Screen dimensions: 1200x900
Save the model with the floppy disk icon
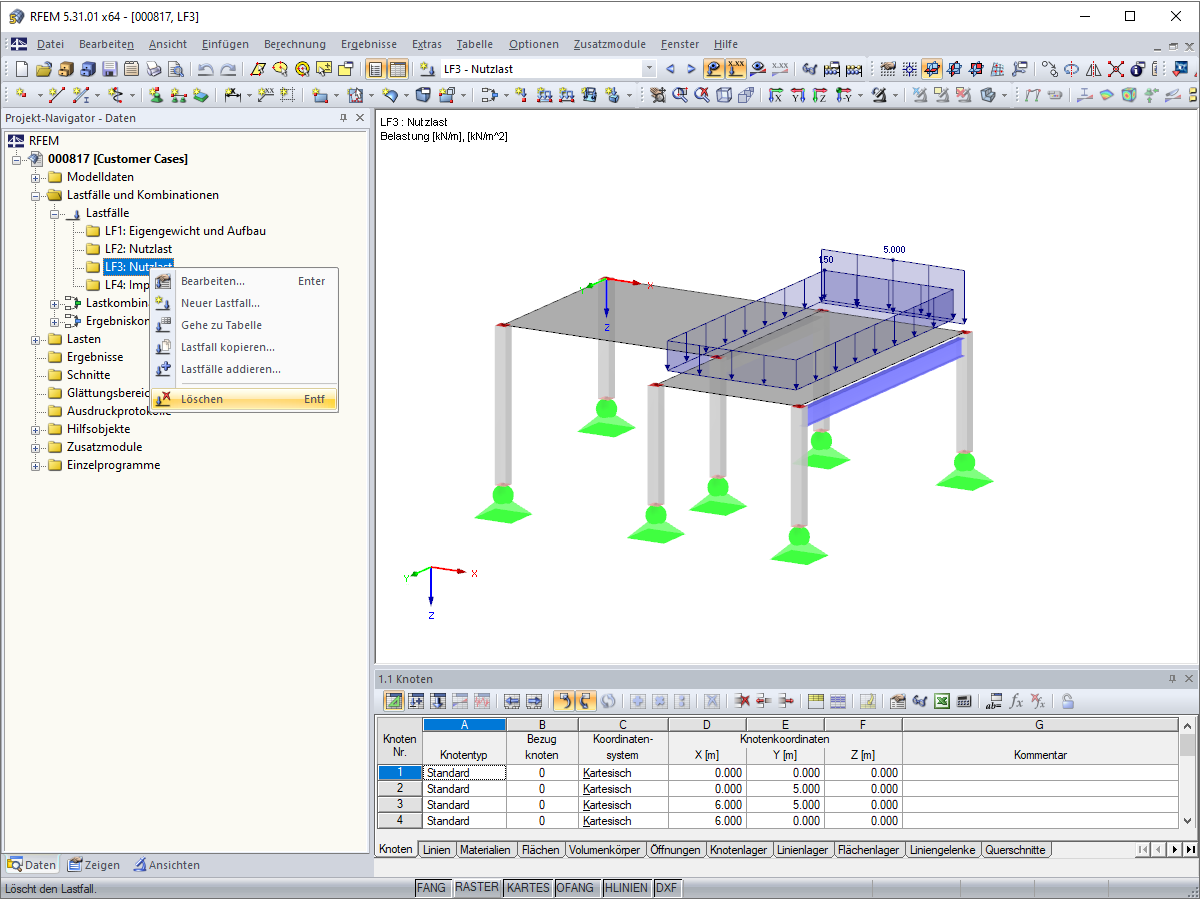coord(109,69)
